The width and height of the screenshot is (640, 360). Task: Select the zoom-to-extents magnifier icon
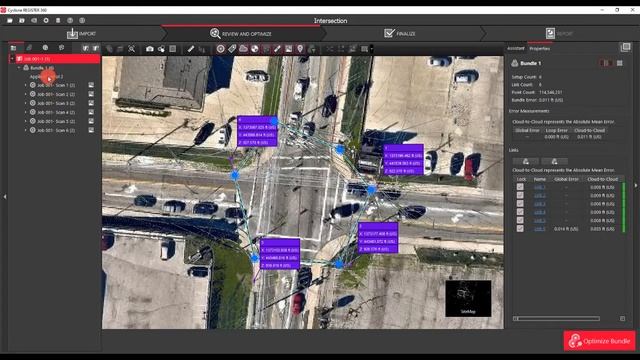click(131, 49)
